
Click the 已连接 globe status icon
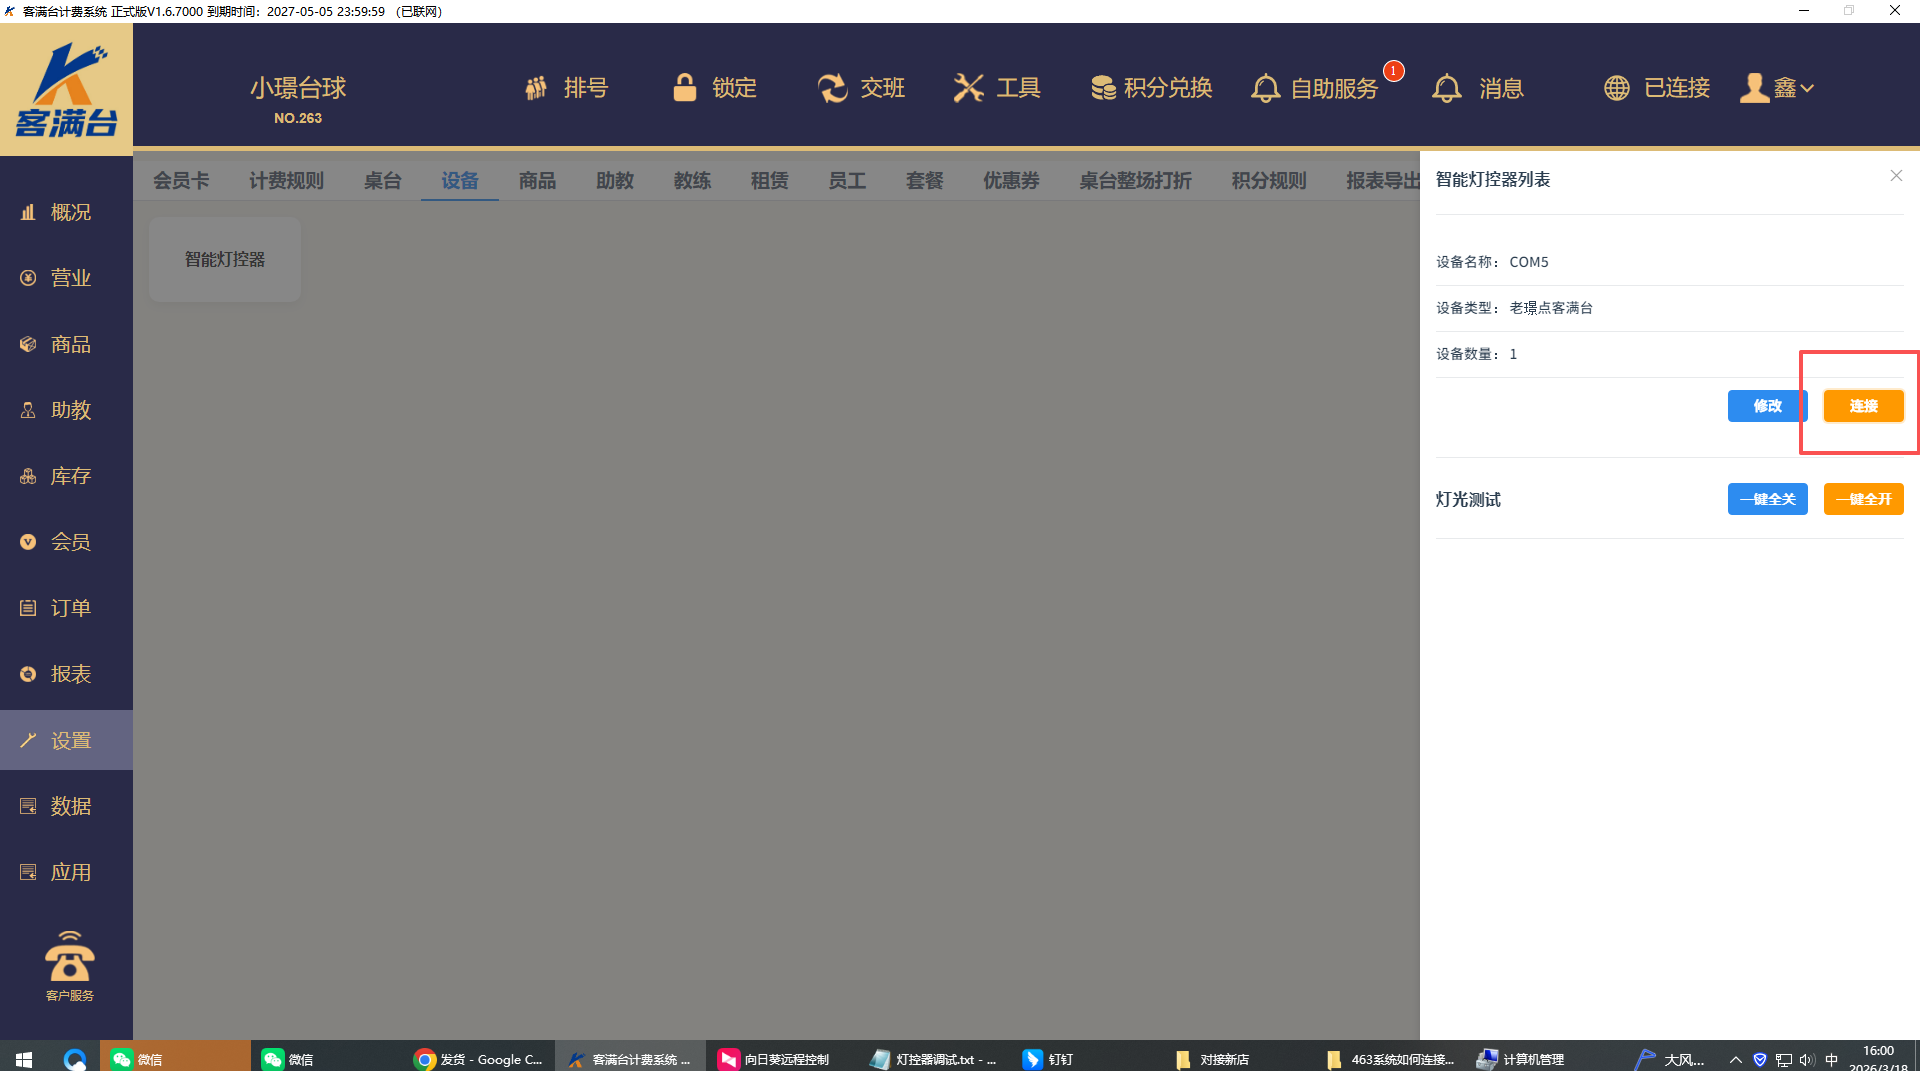coord(1616,88)
